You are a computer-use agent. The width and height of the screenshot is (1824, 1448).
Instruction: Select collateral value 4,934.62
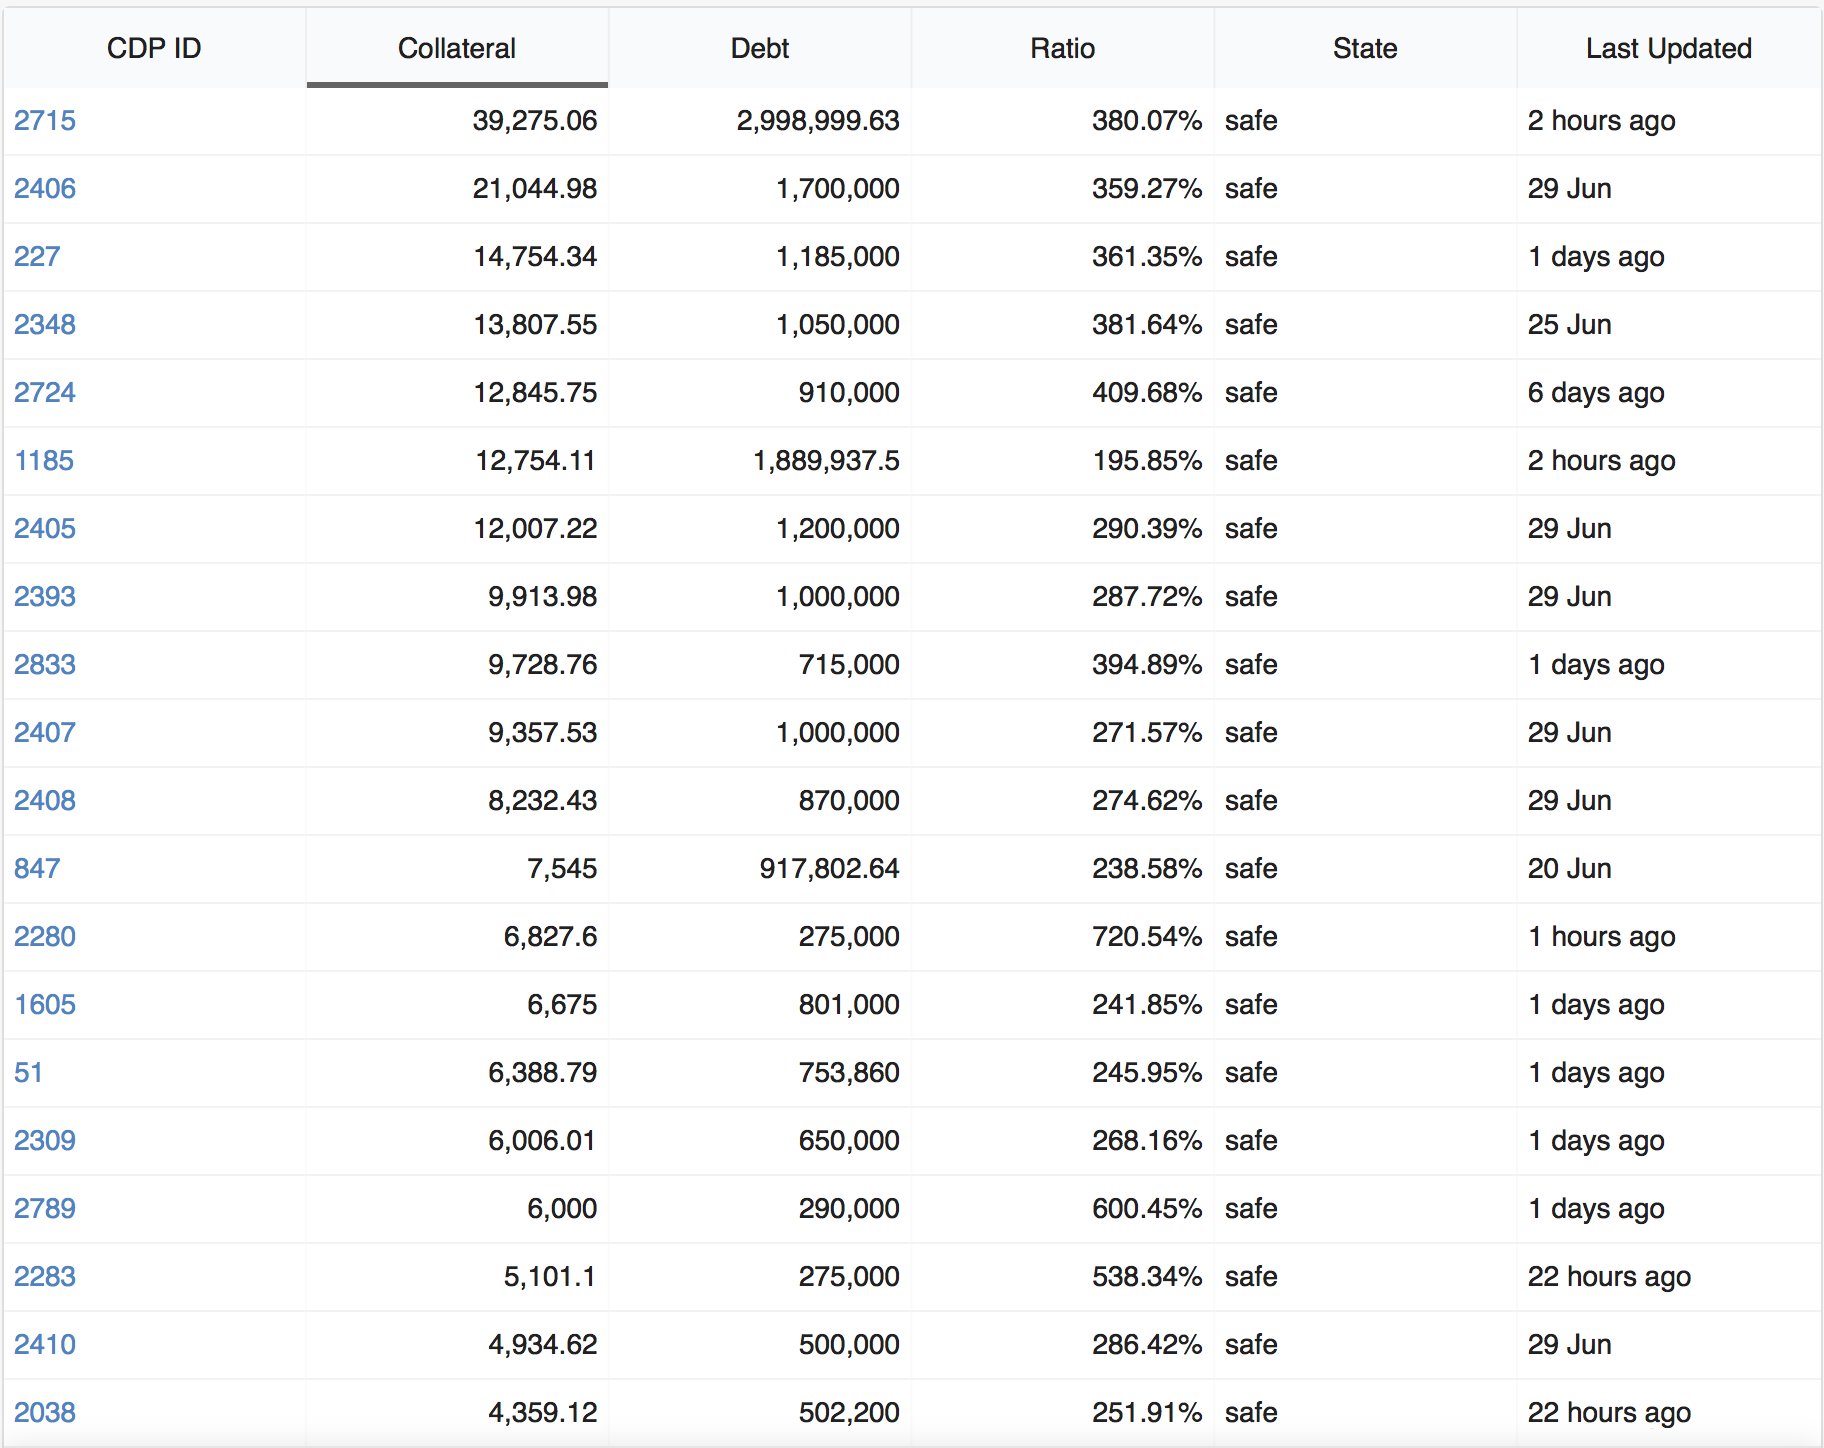542,1344
